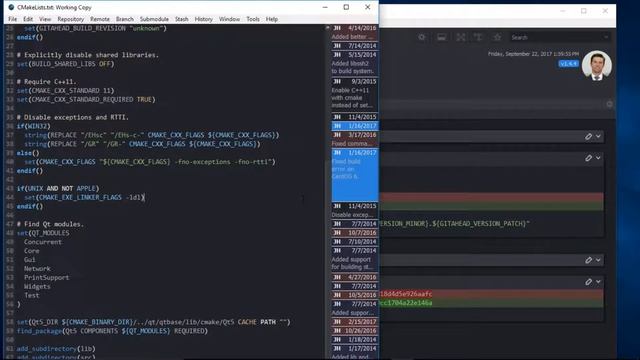Click the v1.4.4 tag badge
The height and width of the screenshot is (360, 640).
coord(569,64)
